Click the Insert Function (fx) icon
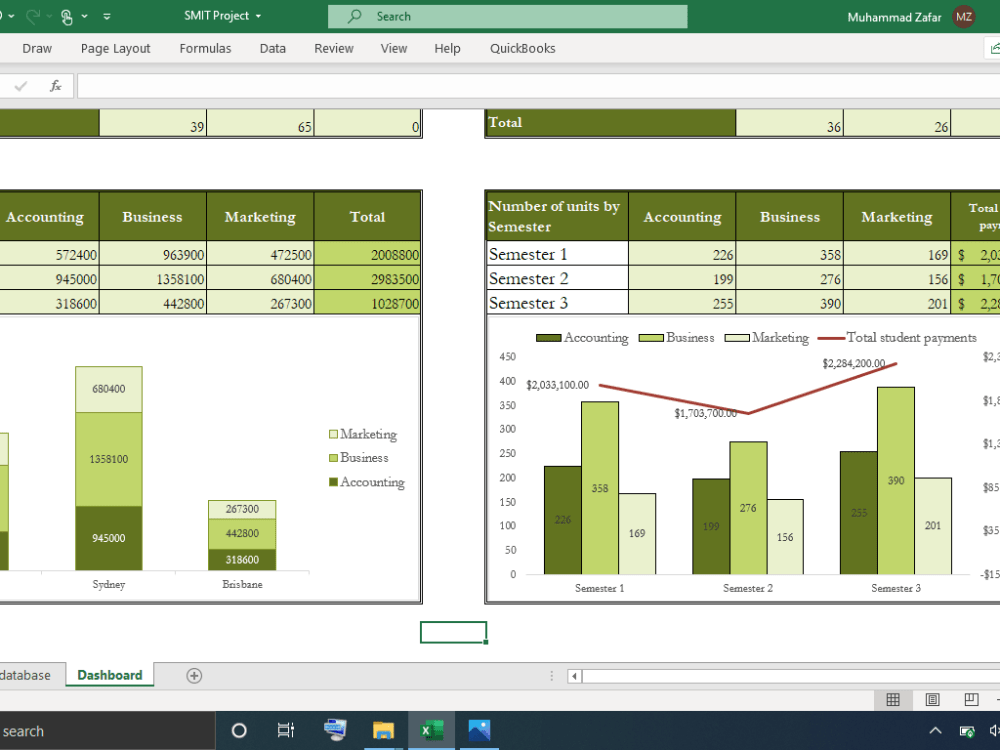This screenshot has width=1000, height=750. point(56,85)
